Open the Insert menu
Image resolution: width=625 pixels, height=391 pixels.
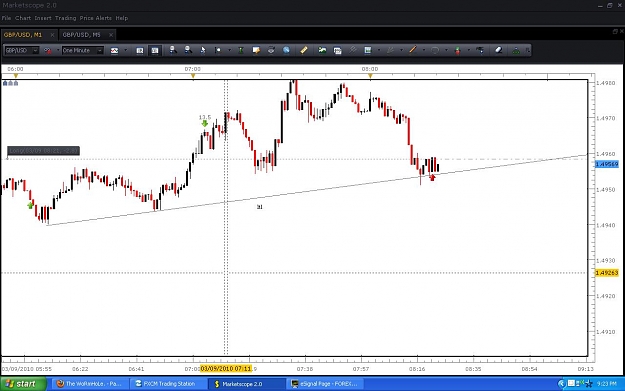(x=43, y=18)
